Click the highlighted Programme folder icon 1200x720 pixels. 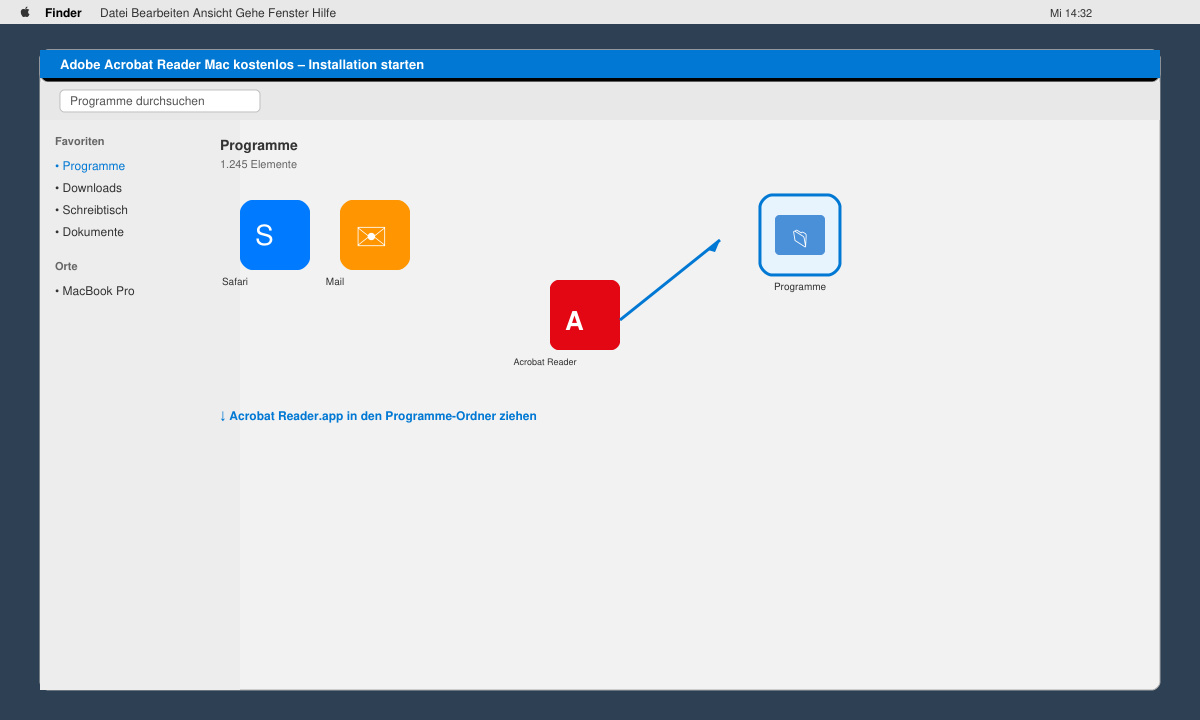[x=800, y=235]
